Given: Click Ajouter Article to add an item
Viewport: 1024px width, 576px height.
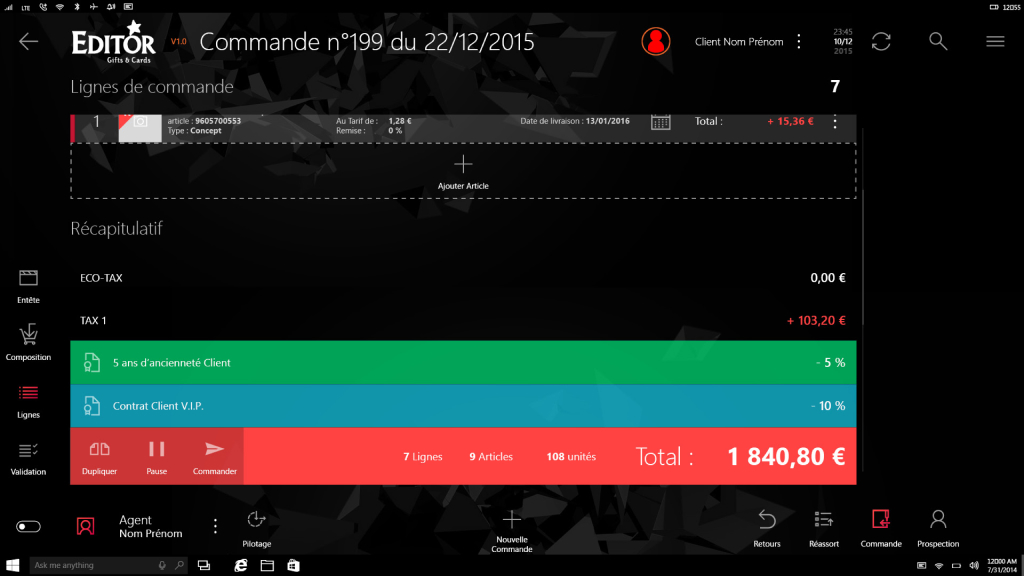Looking at the screenshot, I should click(x=463, y=171).
